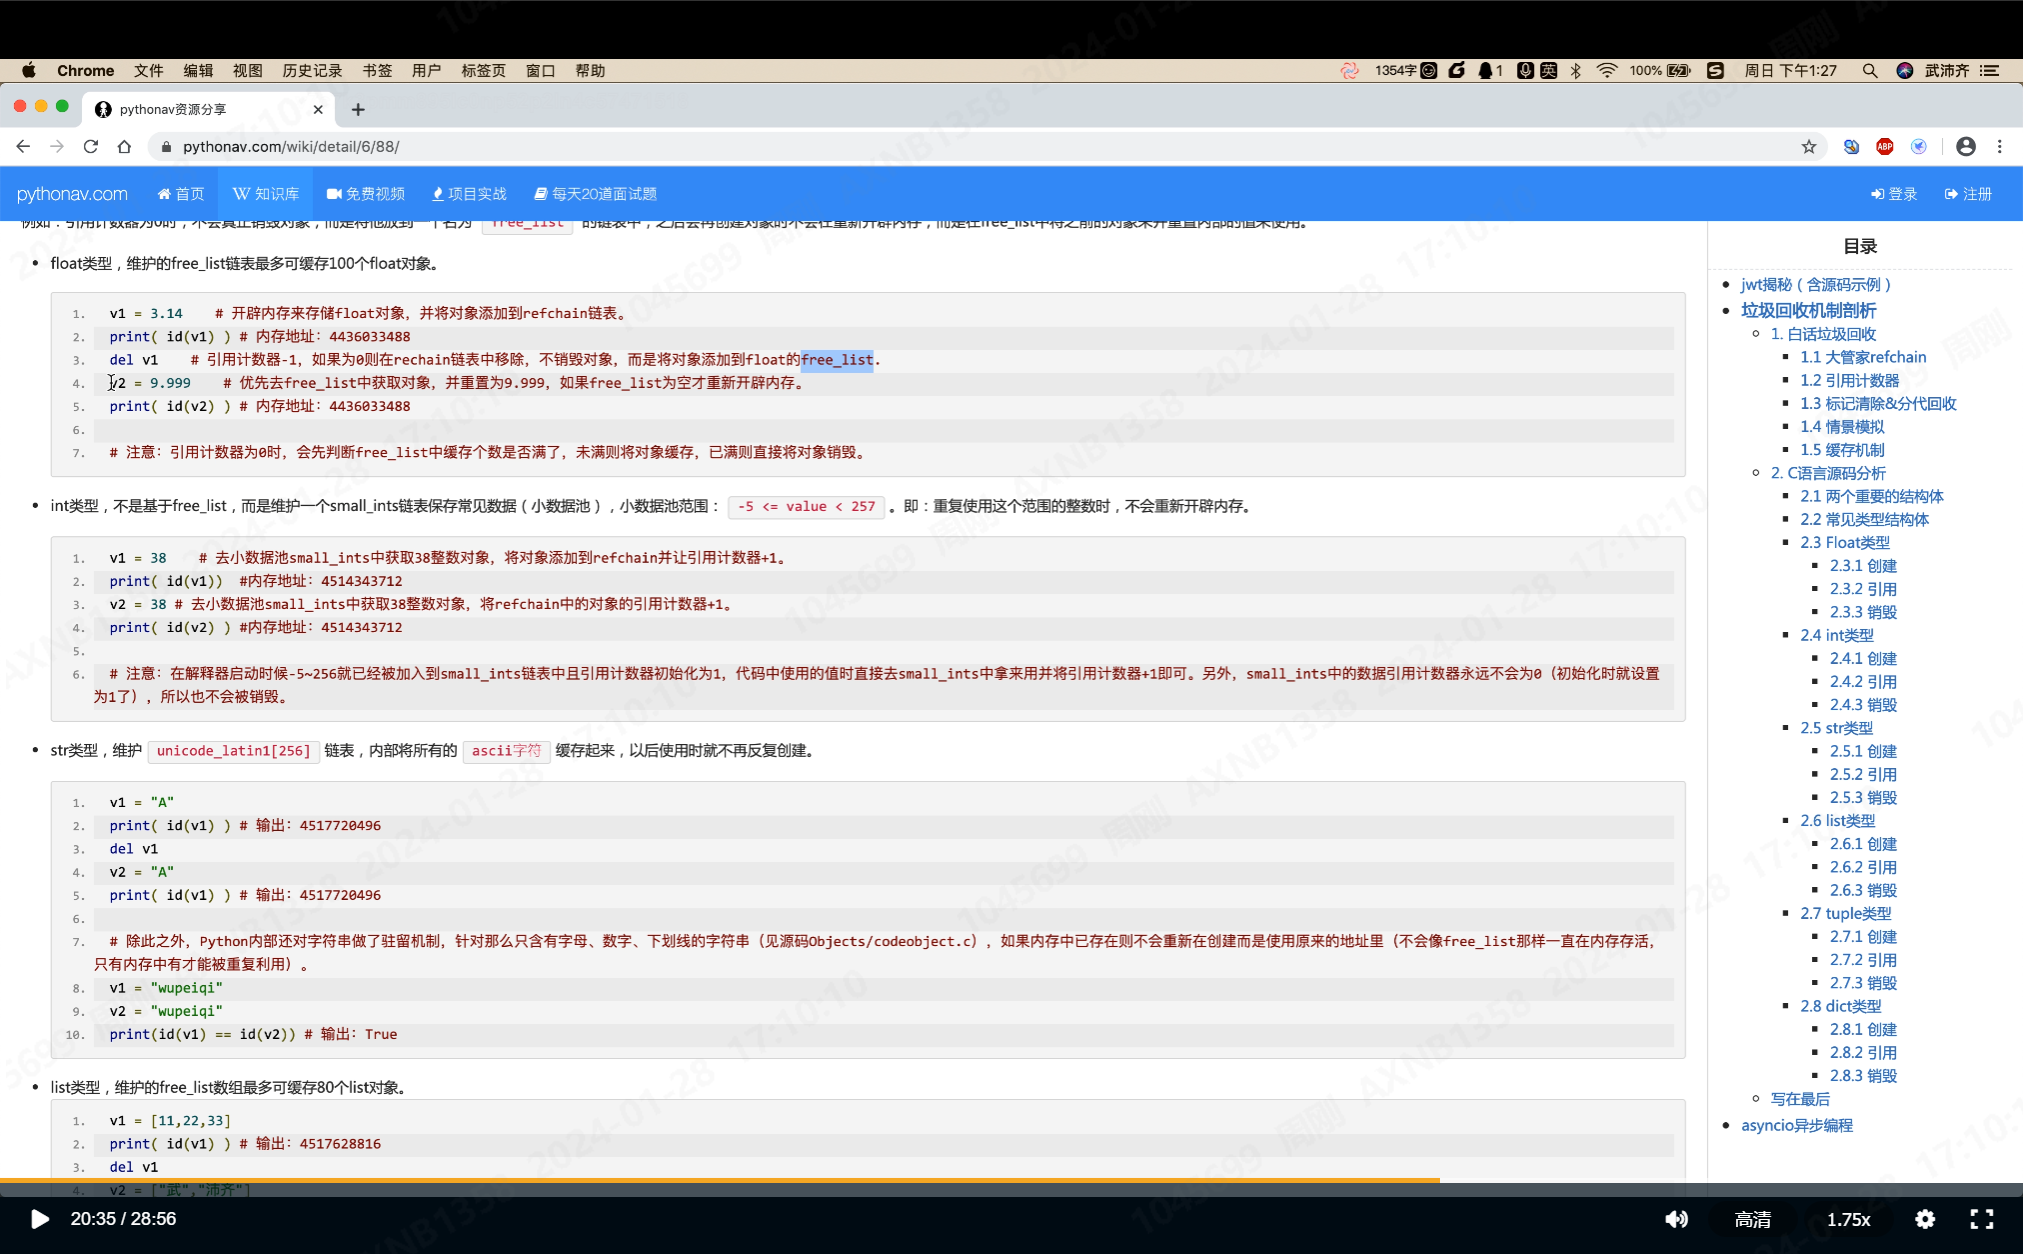
Task: Open Bluetooth menu bar icon
Action: tap(1576, 70)
